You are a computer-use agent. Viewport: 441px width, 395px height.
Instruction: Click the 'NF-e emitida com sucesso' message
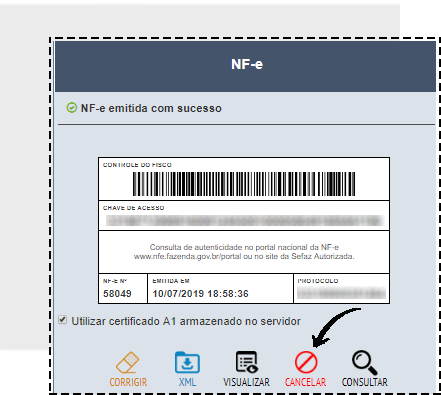tap(151, 108)
